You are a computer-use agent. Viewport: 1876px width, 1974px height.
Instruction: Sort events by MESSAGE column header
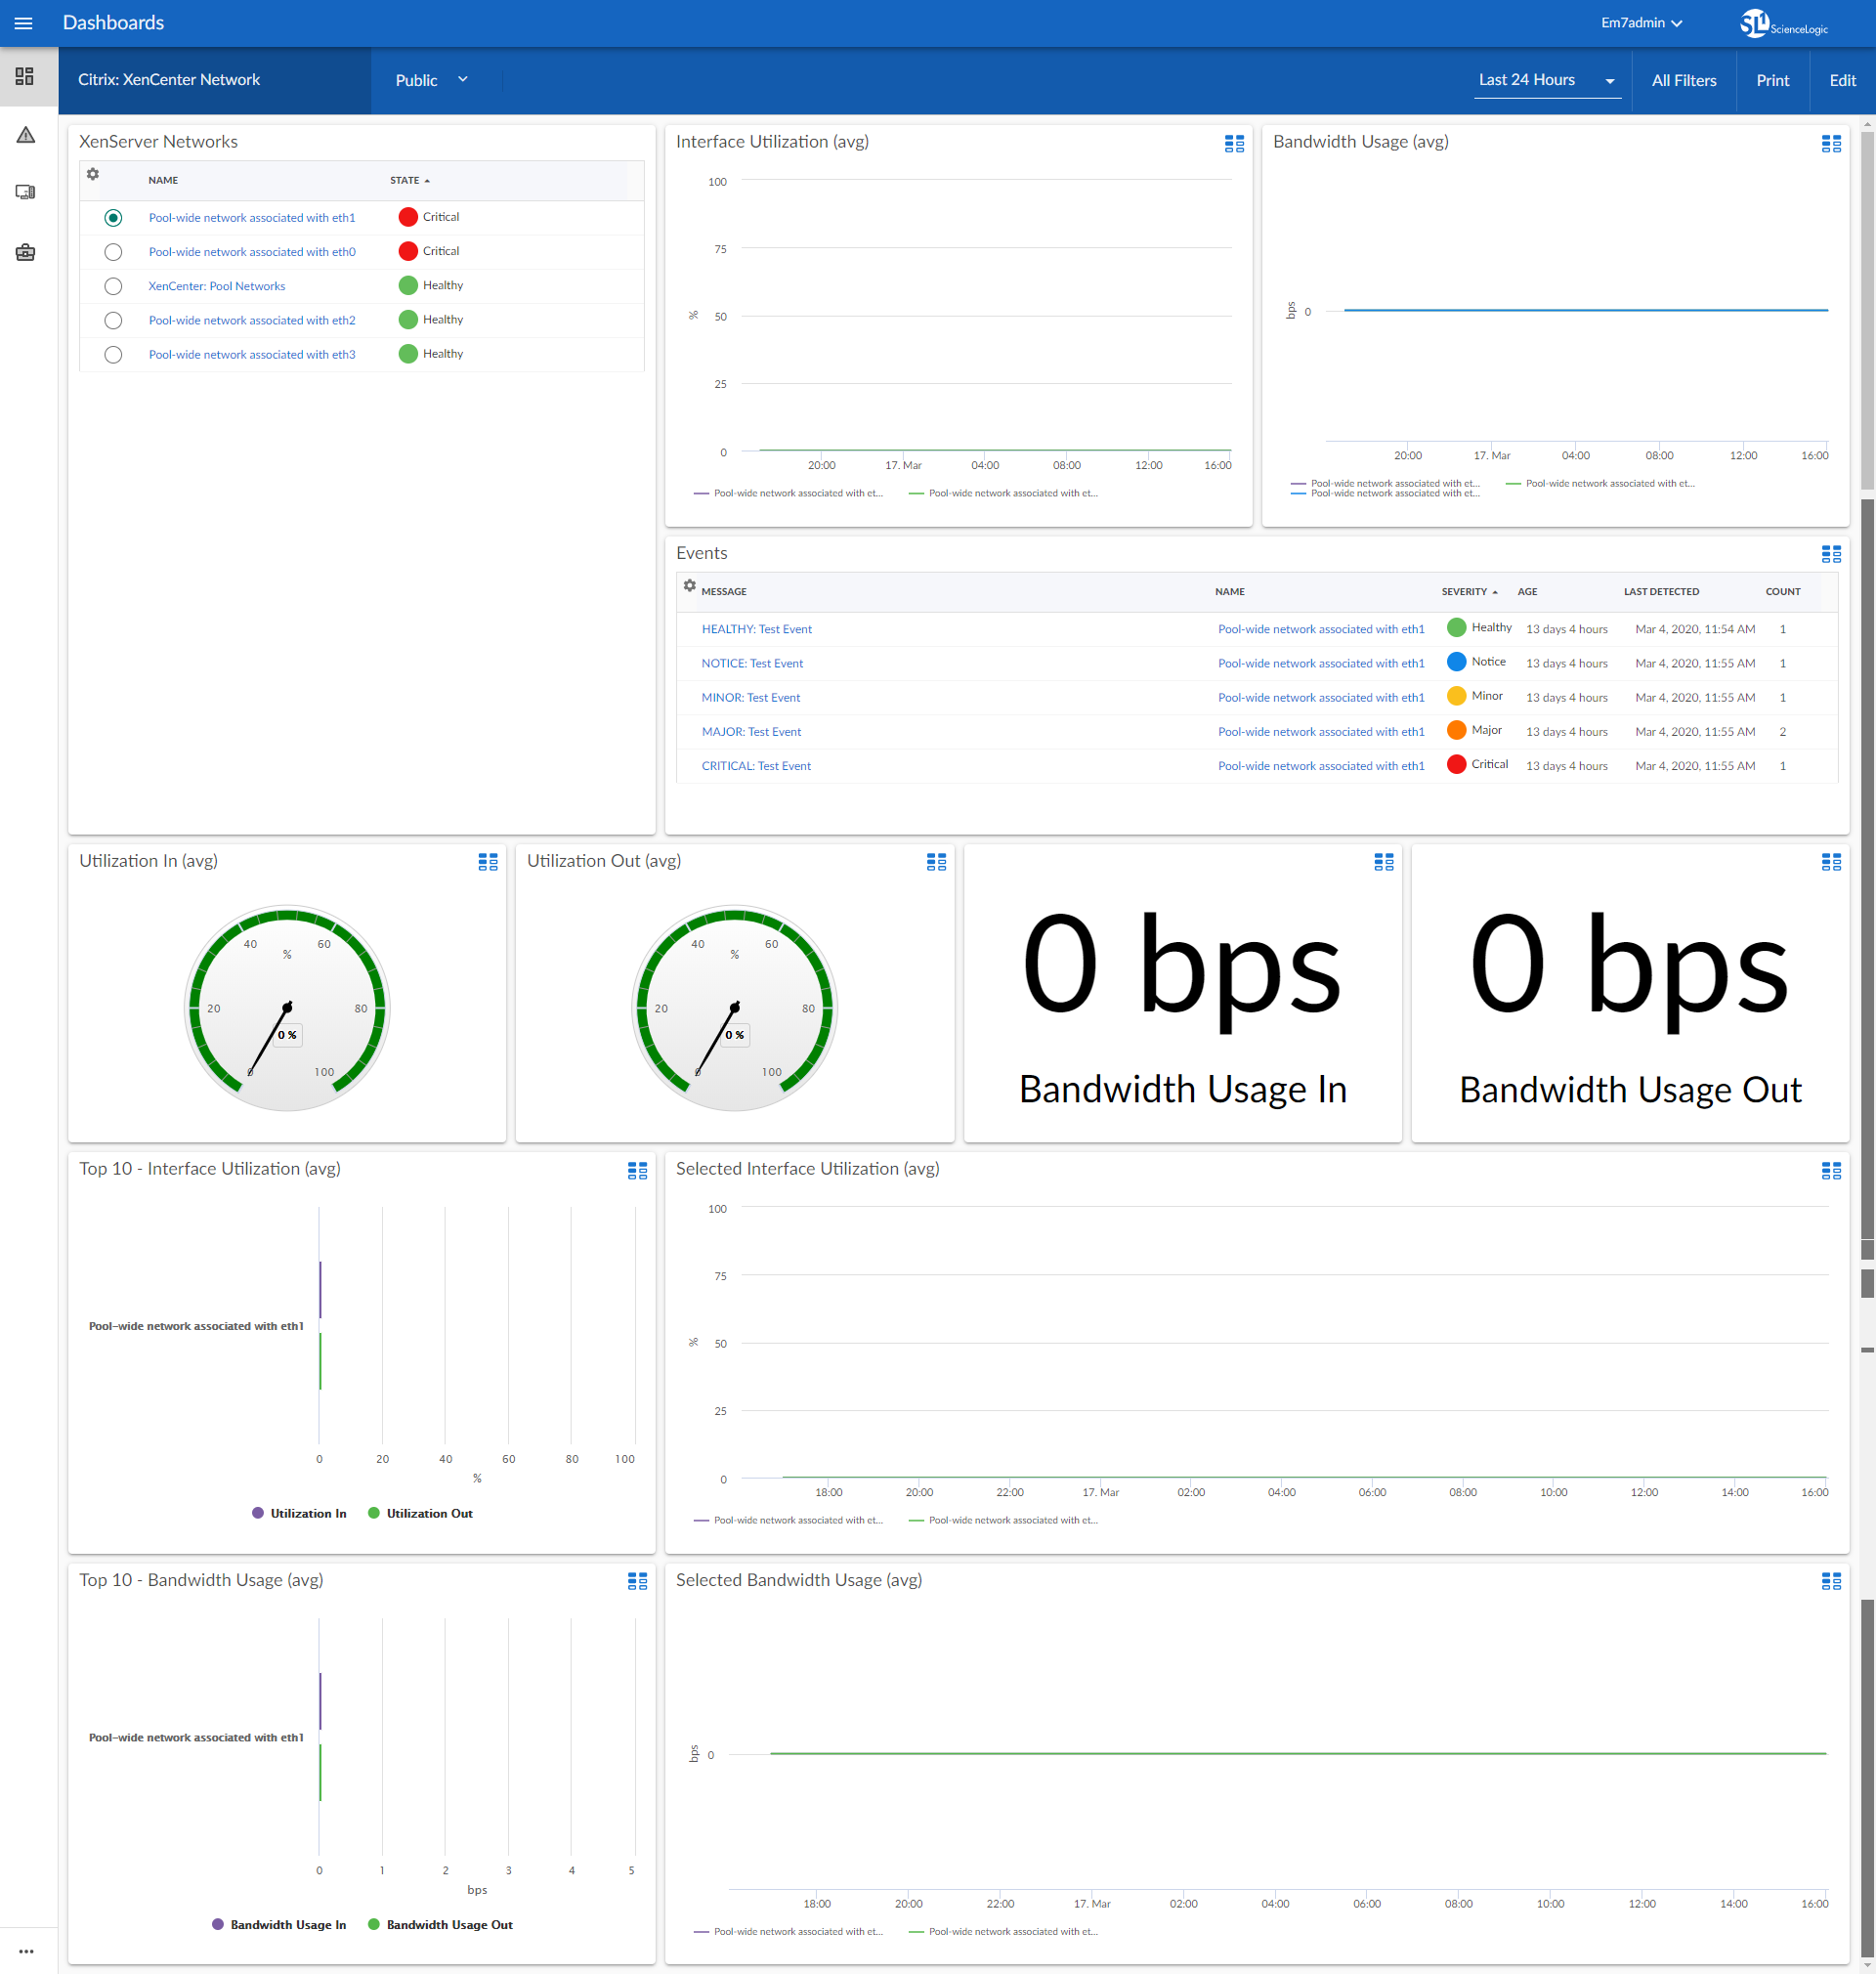(724, 591)
